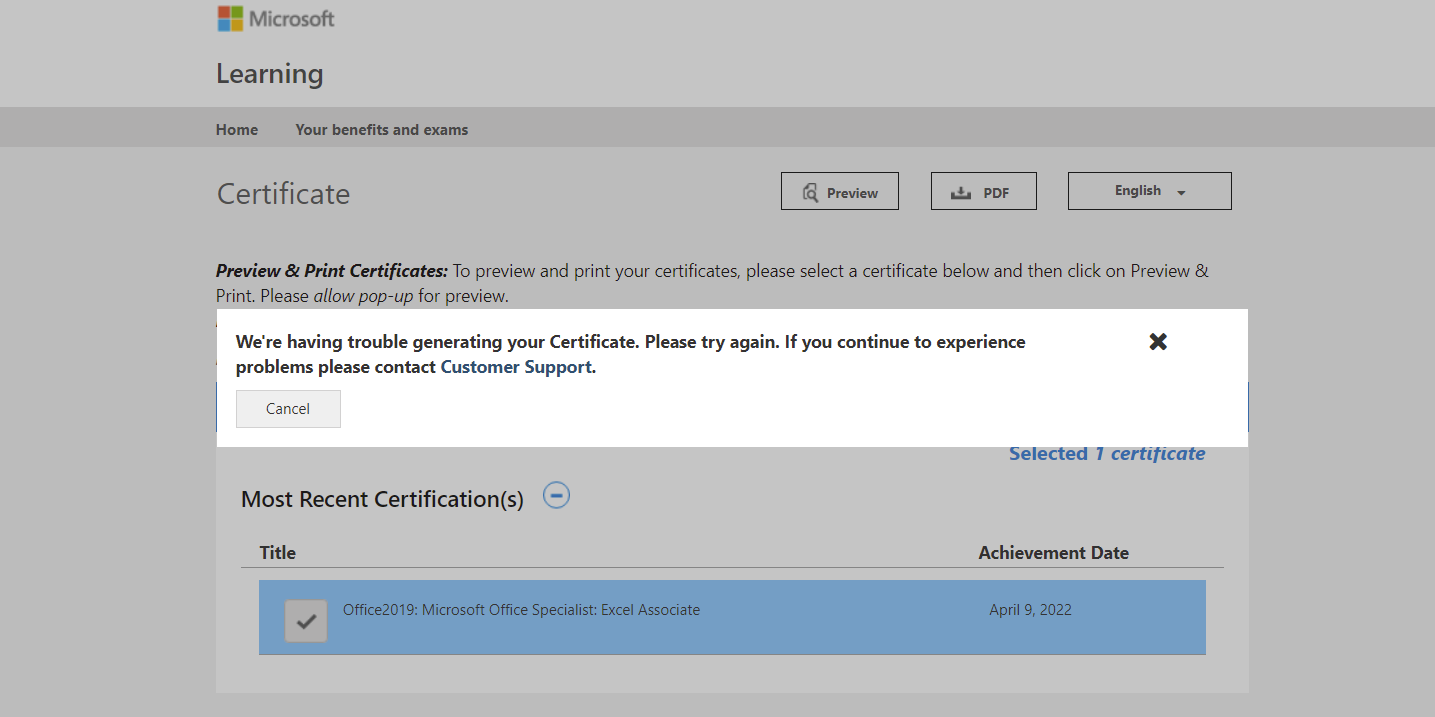
Task: Click the Most Recent Certification(s) heading
Action: coord(382,499)
